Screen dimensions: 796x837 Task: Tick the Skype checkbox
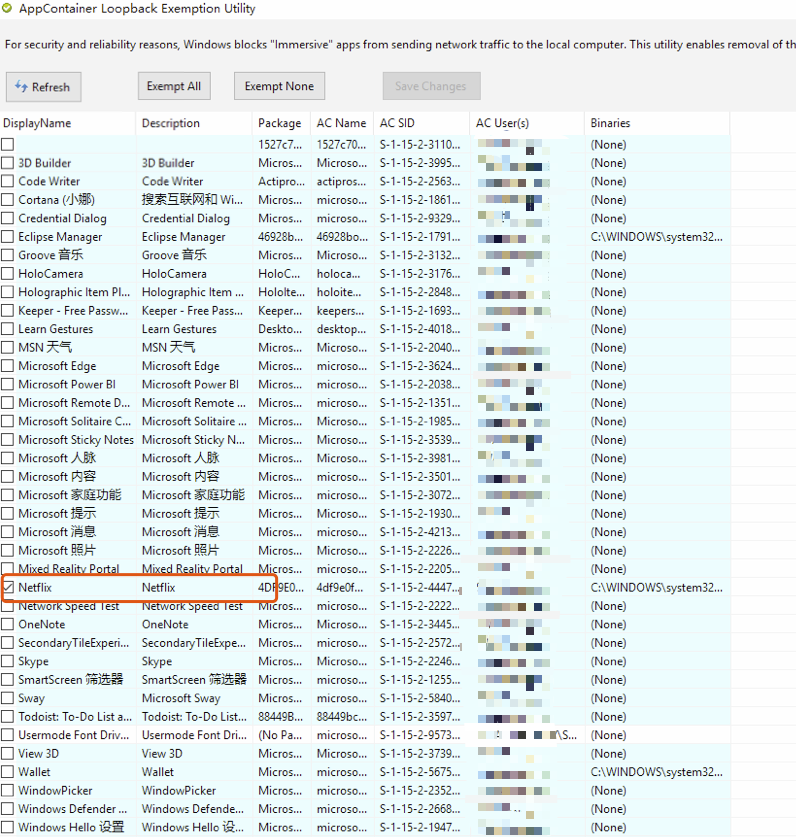(x=7, y=661)
